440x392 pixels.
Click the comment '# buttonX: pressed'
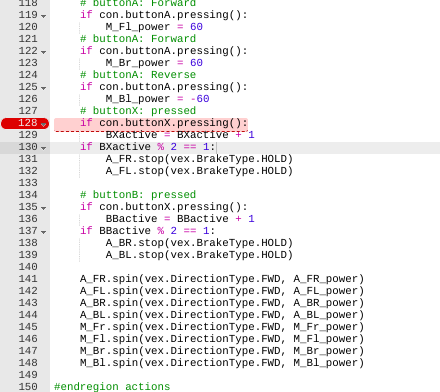pos(138,111)
